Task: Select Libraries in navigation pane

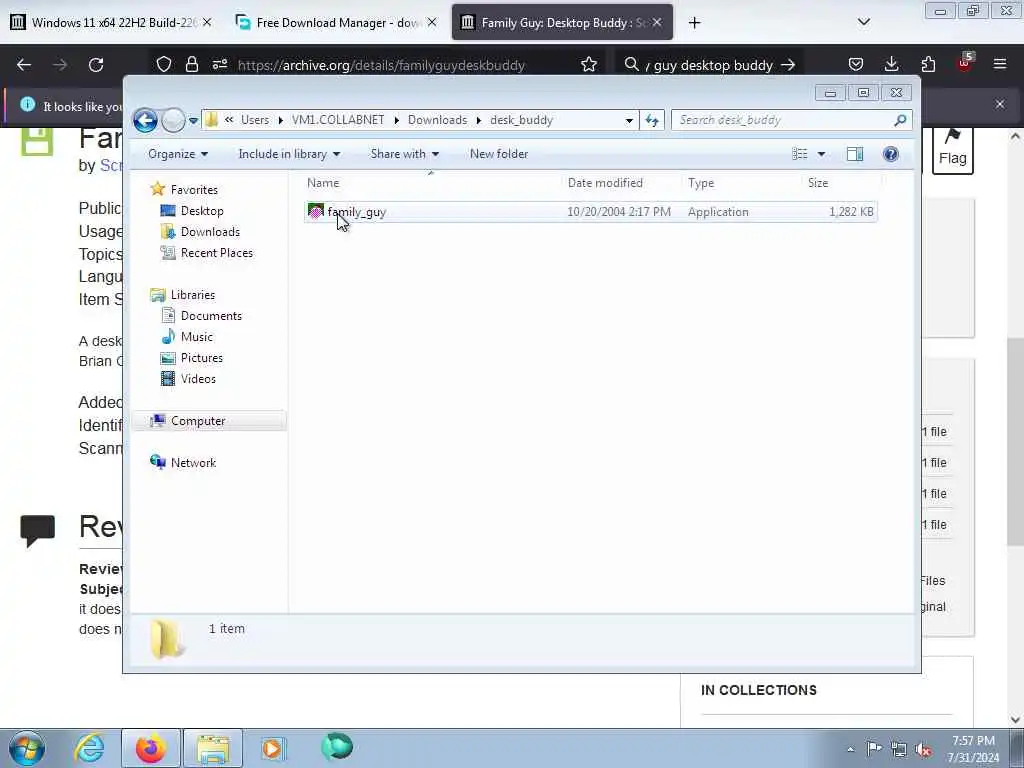Action: click(x=192, y=295)
